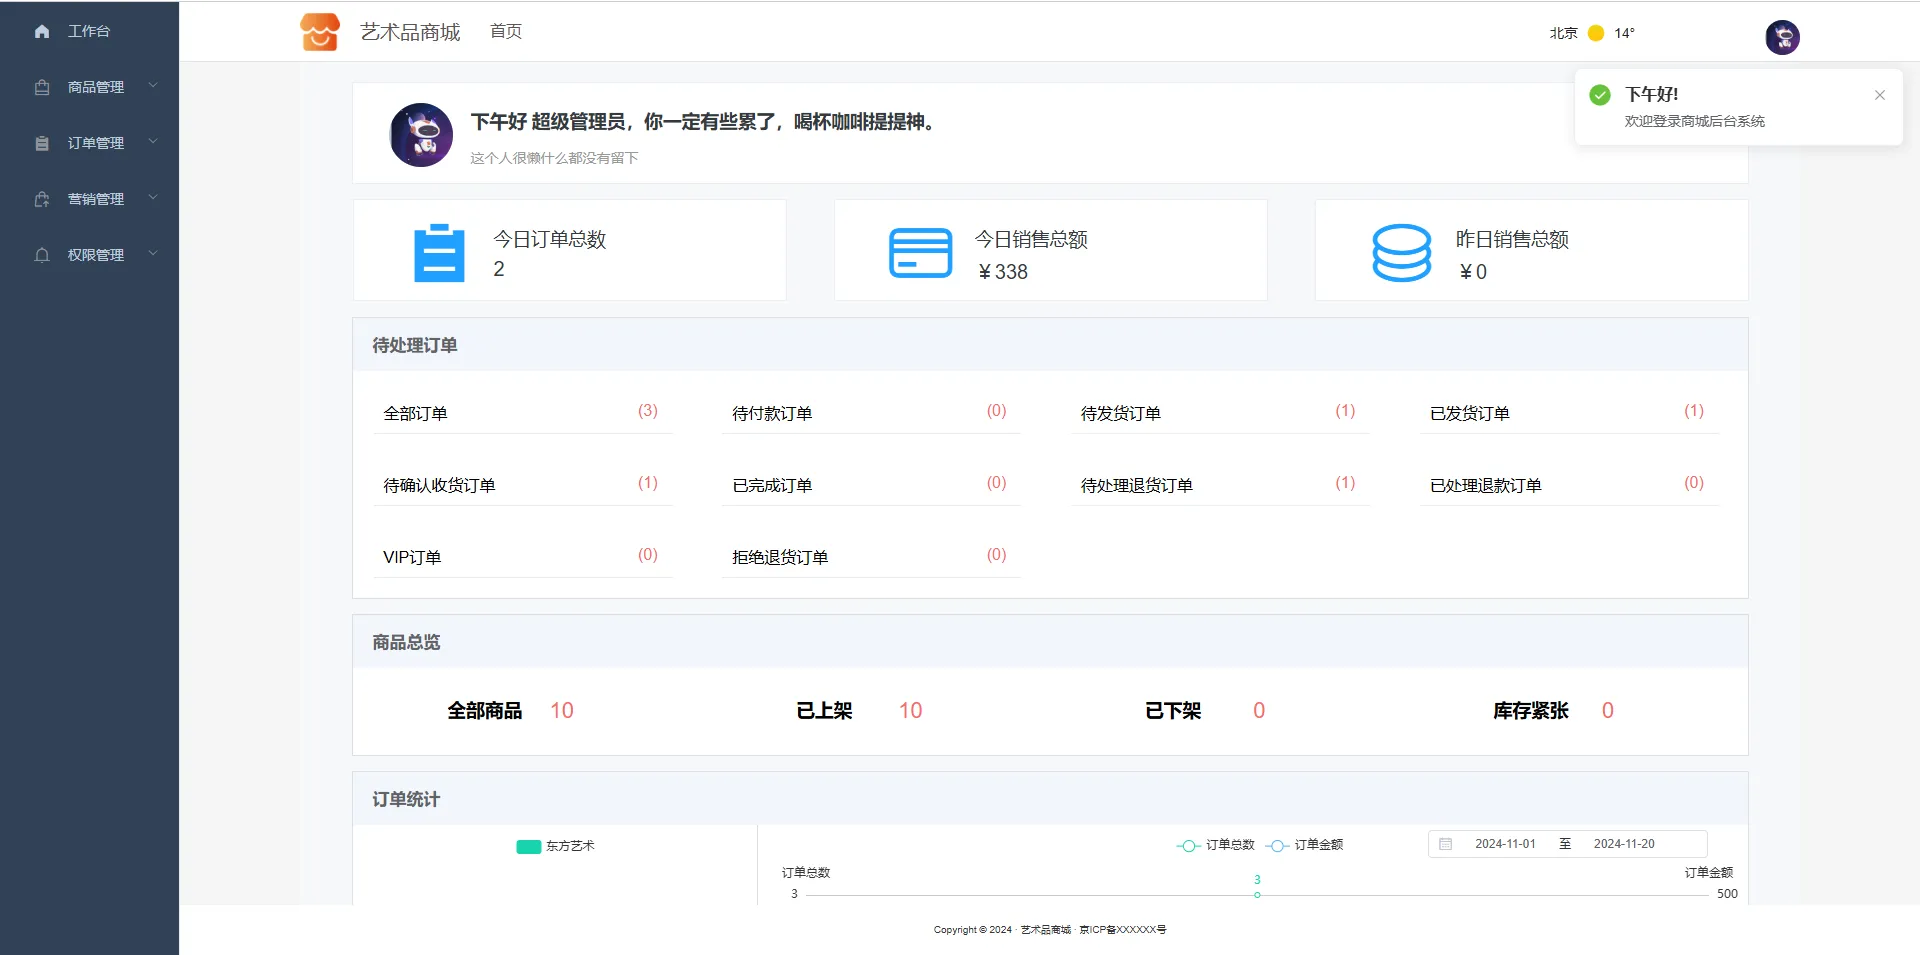Image resolution: width=1920 pixels, height=955 pixels.
Task: Click the 工作台 home icon in sidebar
Action: [x=42, y=32]
